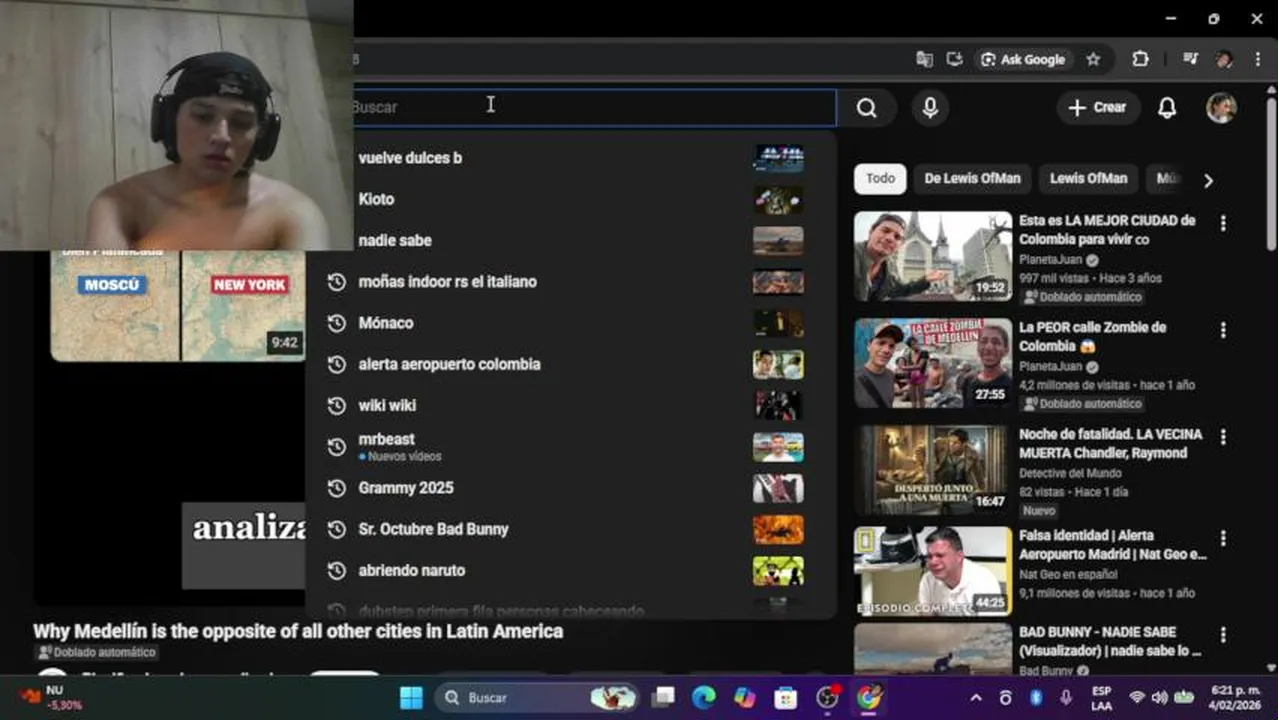Select suggestion 'Kioto'

tap(570, 199)
